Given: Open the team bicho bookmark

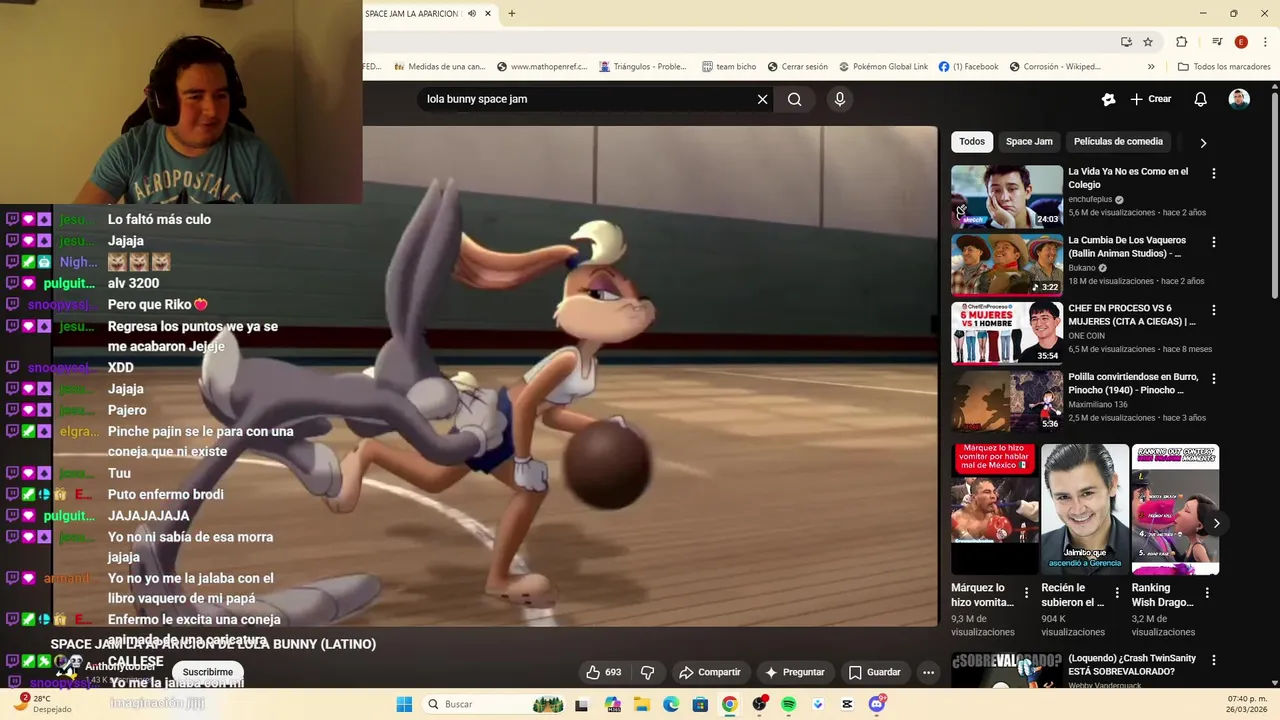Looking at the screenshot, I should 729,67.
